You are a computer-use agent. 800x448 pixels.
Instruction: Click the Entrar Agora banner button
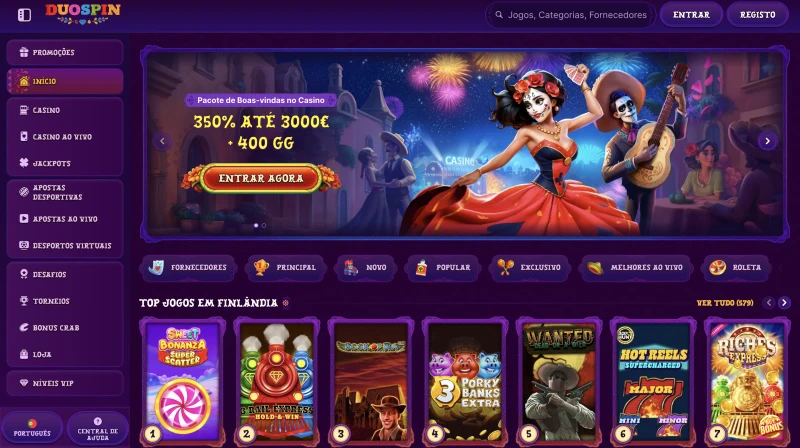pyautogui.click(x=261, y=178)
